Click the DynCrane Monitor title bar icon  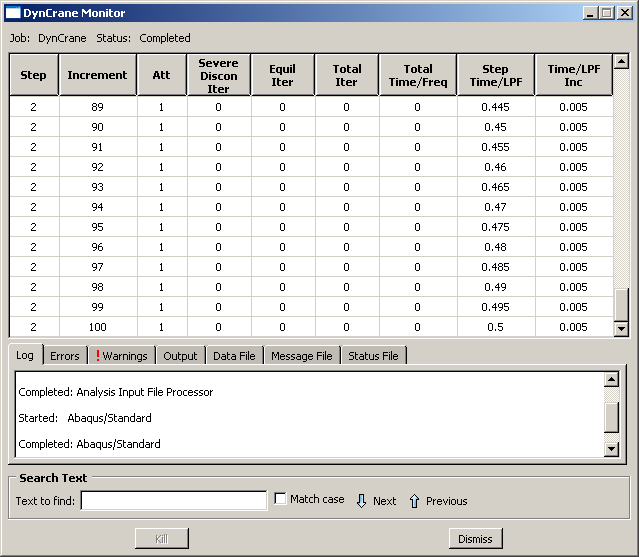pyautogui.click(x=13, y=12)
